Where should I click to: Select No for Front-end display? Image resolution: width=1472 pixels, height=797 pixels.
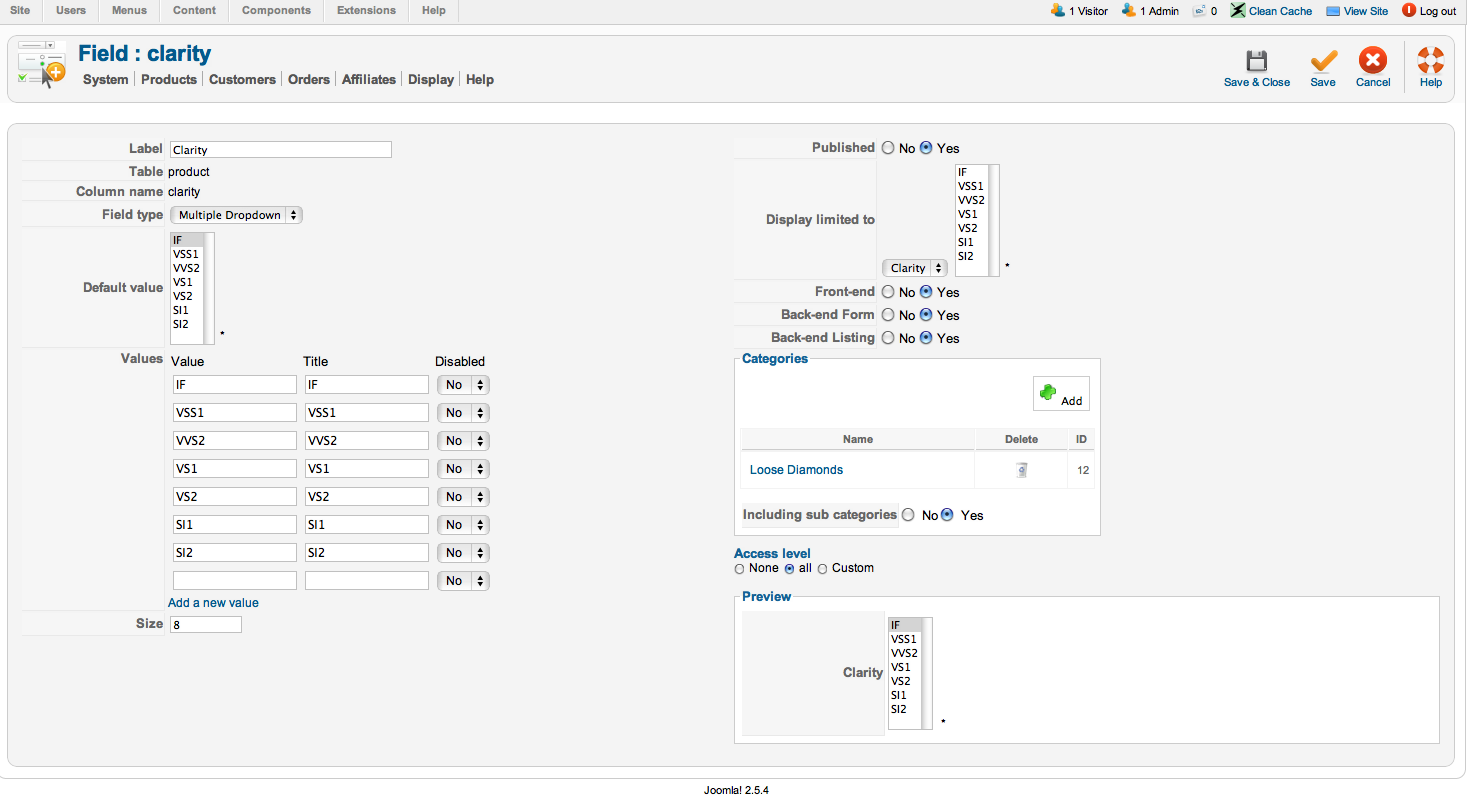888,292
